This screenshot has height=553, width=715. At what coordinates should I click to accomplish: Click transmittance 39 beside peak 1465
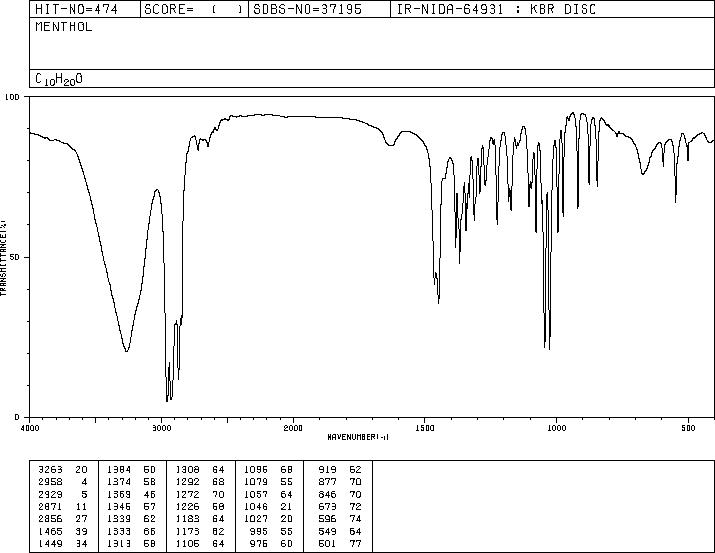[81, 532]
